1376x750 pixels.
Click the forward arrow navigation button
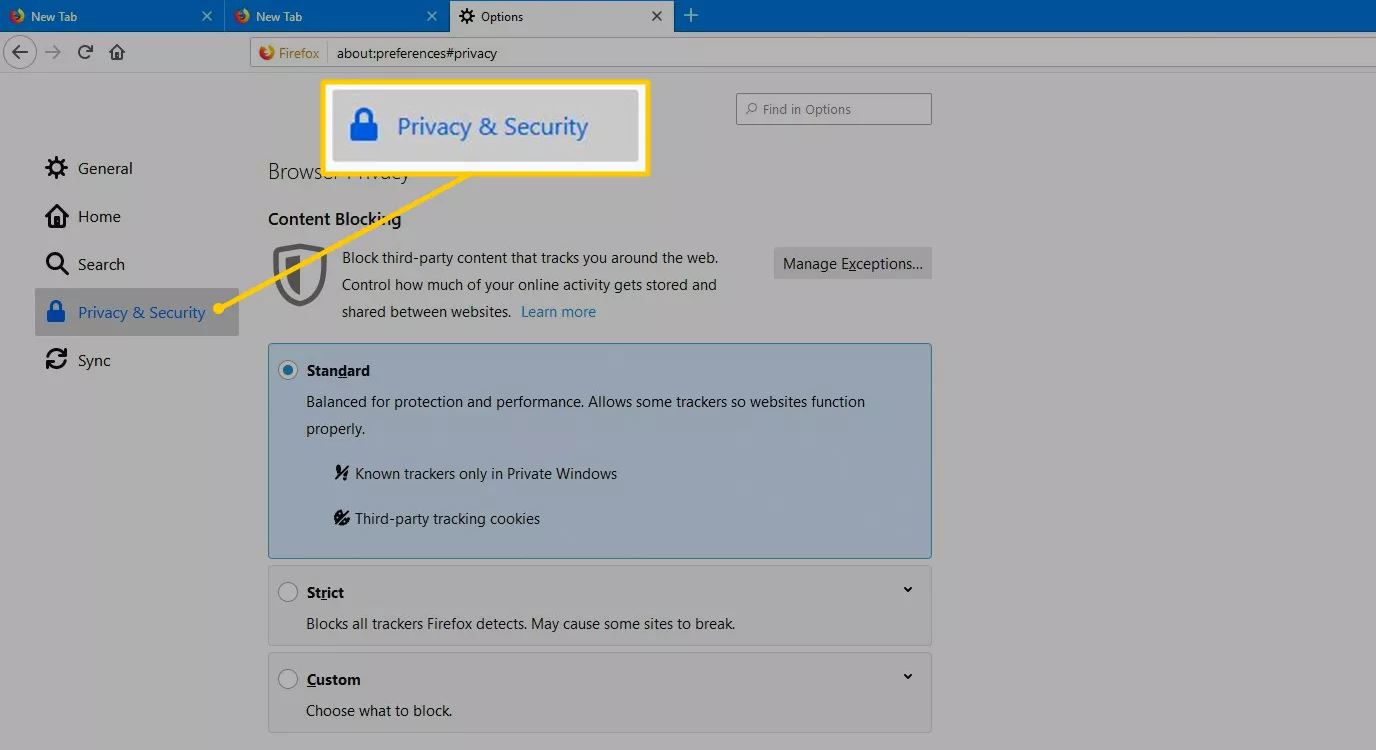point(53,53)
